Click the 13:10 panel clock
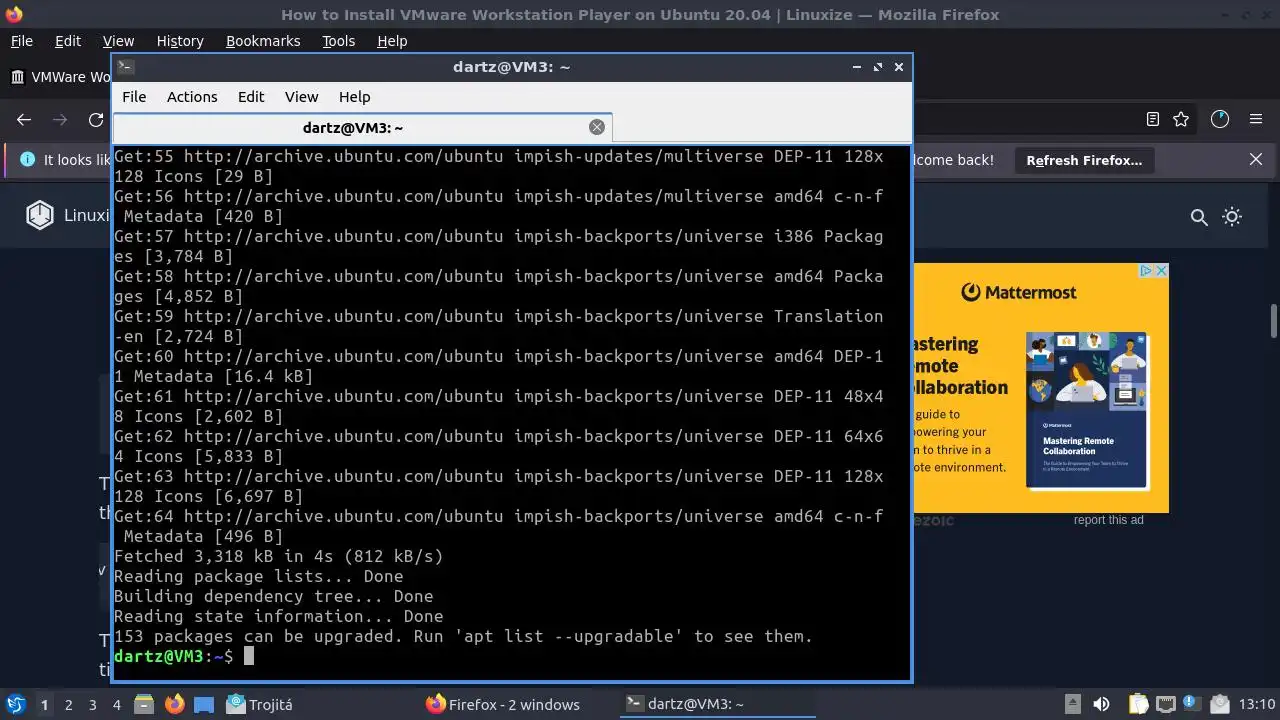Image resolution: width=1280 pixels, height=720 pixels. pos(1257,704)
